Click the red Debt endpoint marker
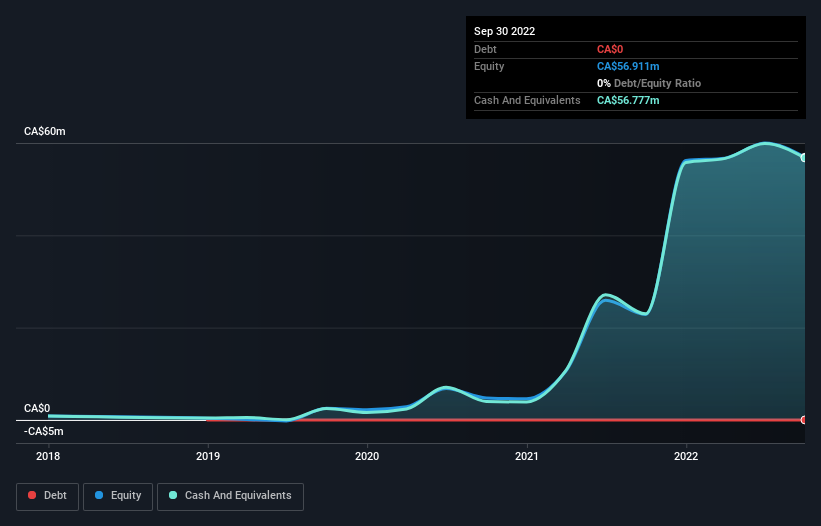 coord(804,420)
